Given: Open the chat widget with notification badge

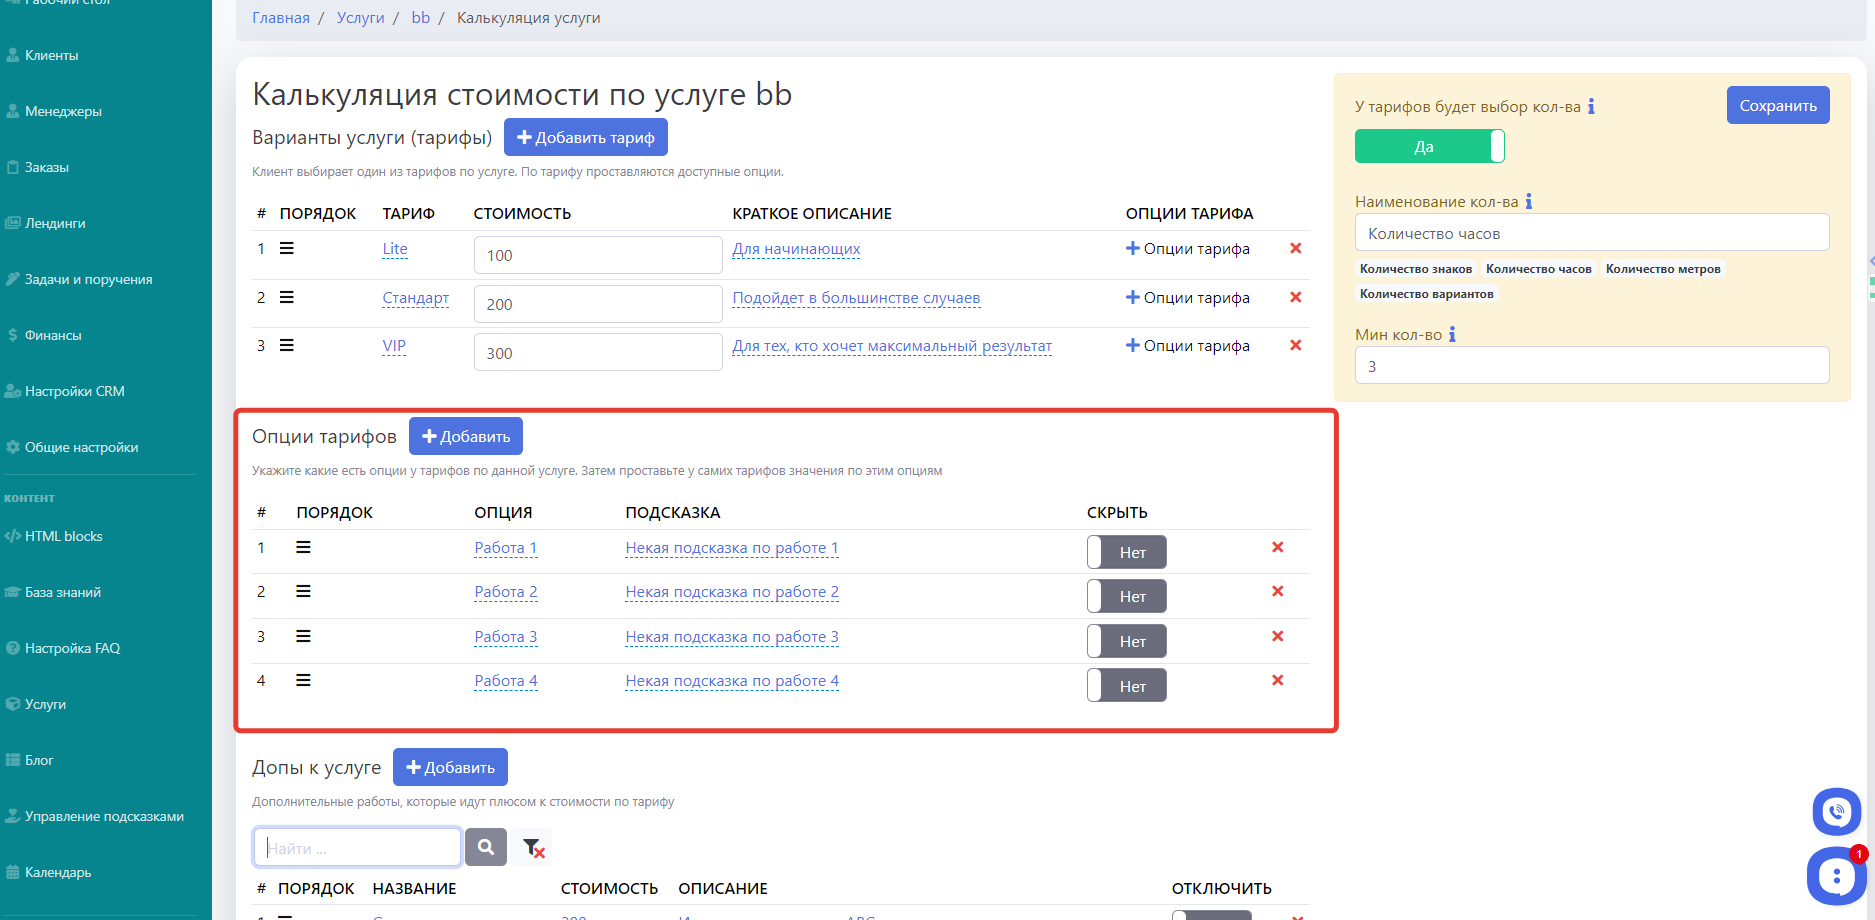Looking at the screenshot, I should tap(1835, 876).
